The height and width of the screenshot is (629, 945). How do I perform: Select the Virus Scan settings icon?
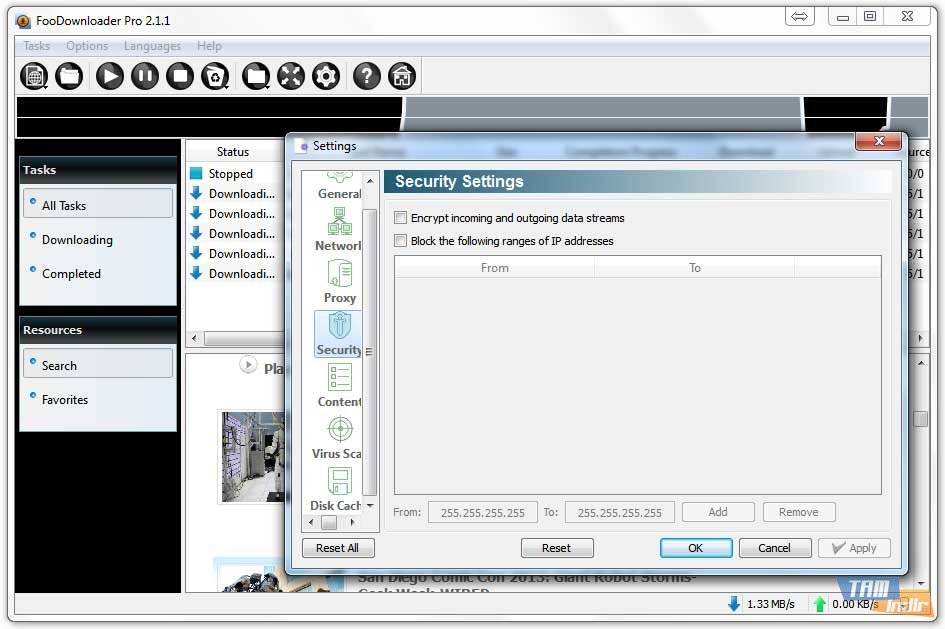click(339, 437)
